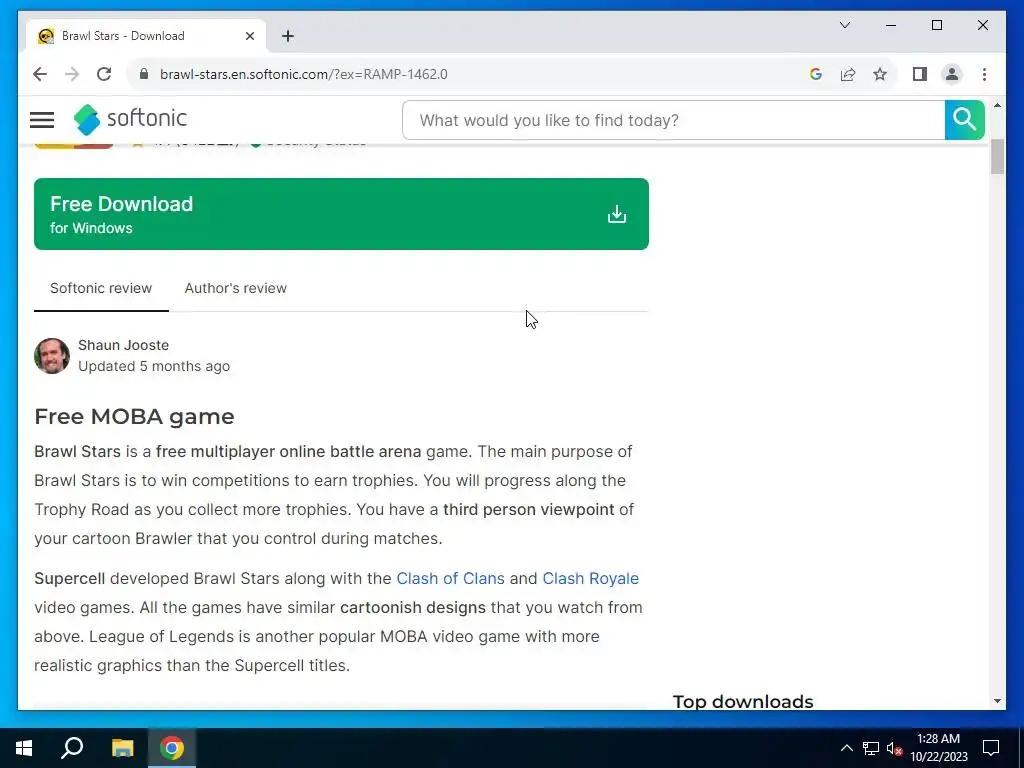Click the teal search magnifier button
The height and width of the screenshot is (768, 1024).
(964, 120)
